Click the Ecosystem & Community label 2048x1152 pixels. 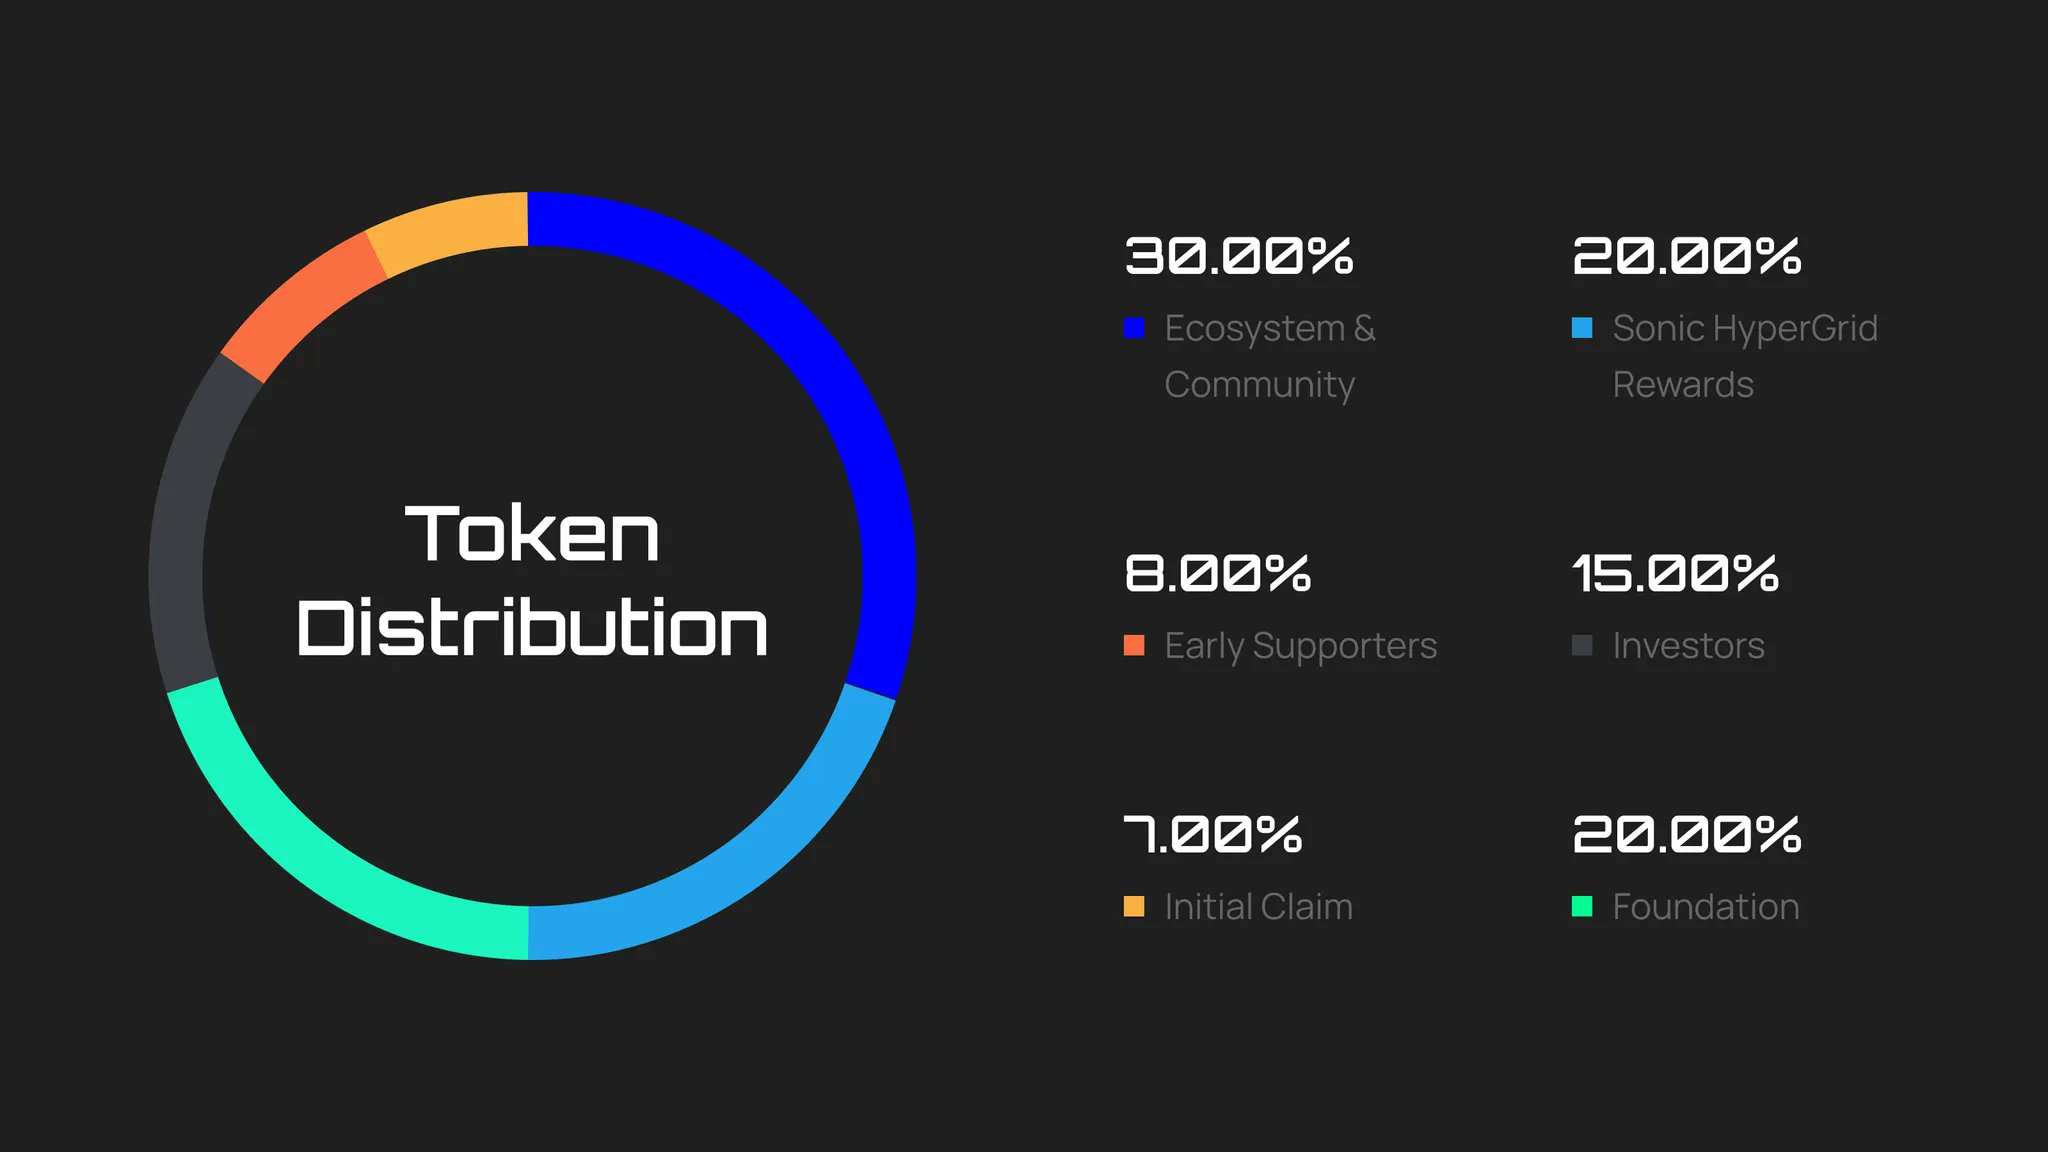point(1269,356)
